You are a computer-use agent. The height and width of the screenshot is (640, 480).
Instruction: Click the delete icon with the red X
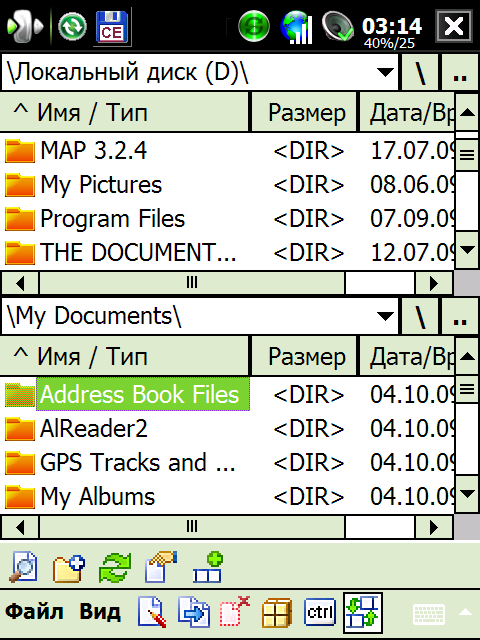235,611
